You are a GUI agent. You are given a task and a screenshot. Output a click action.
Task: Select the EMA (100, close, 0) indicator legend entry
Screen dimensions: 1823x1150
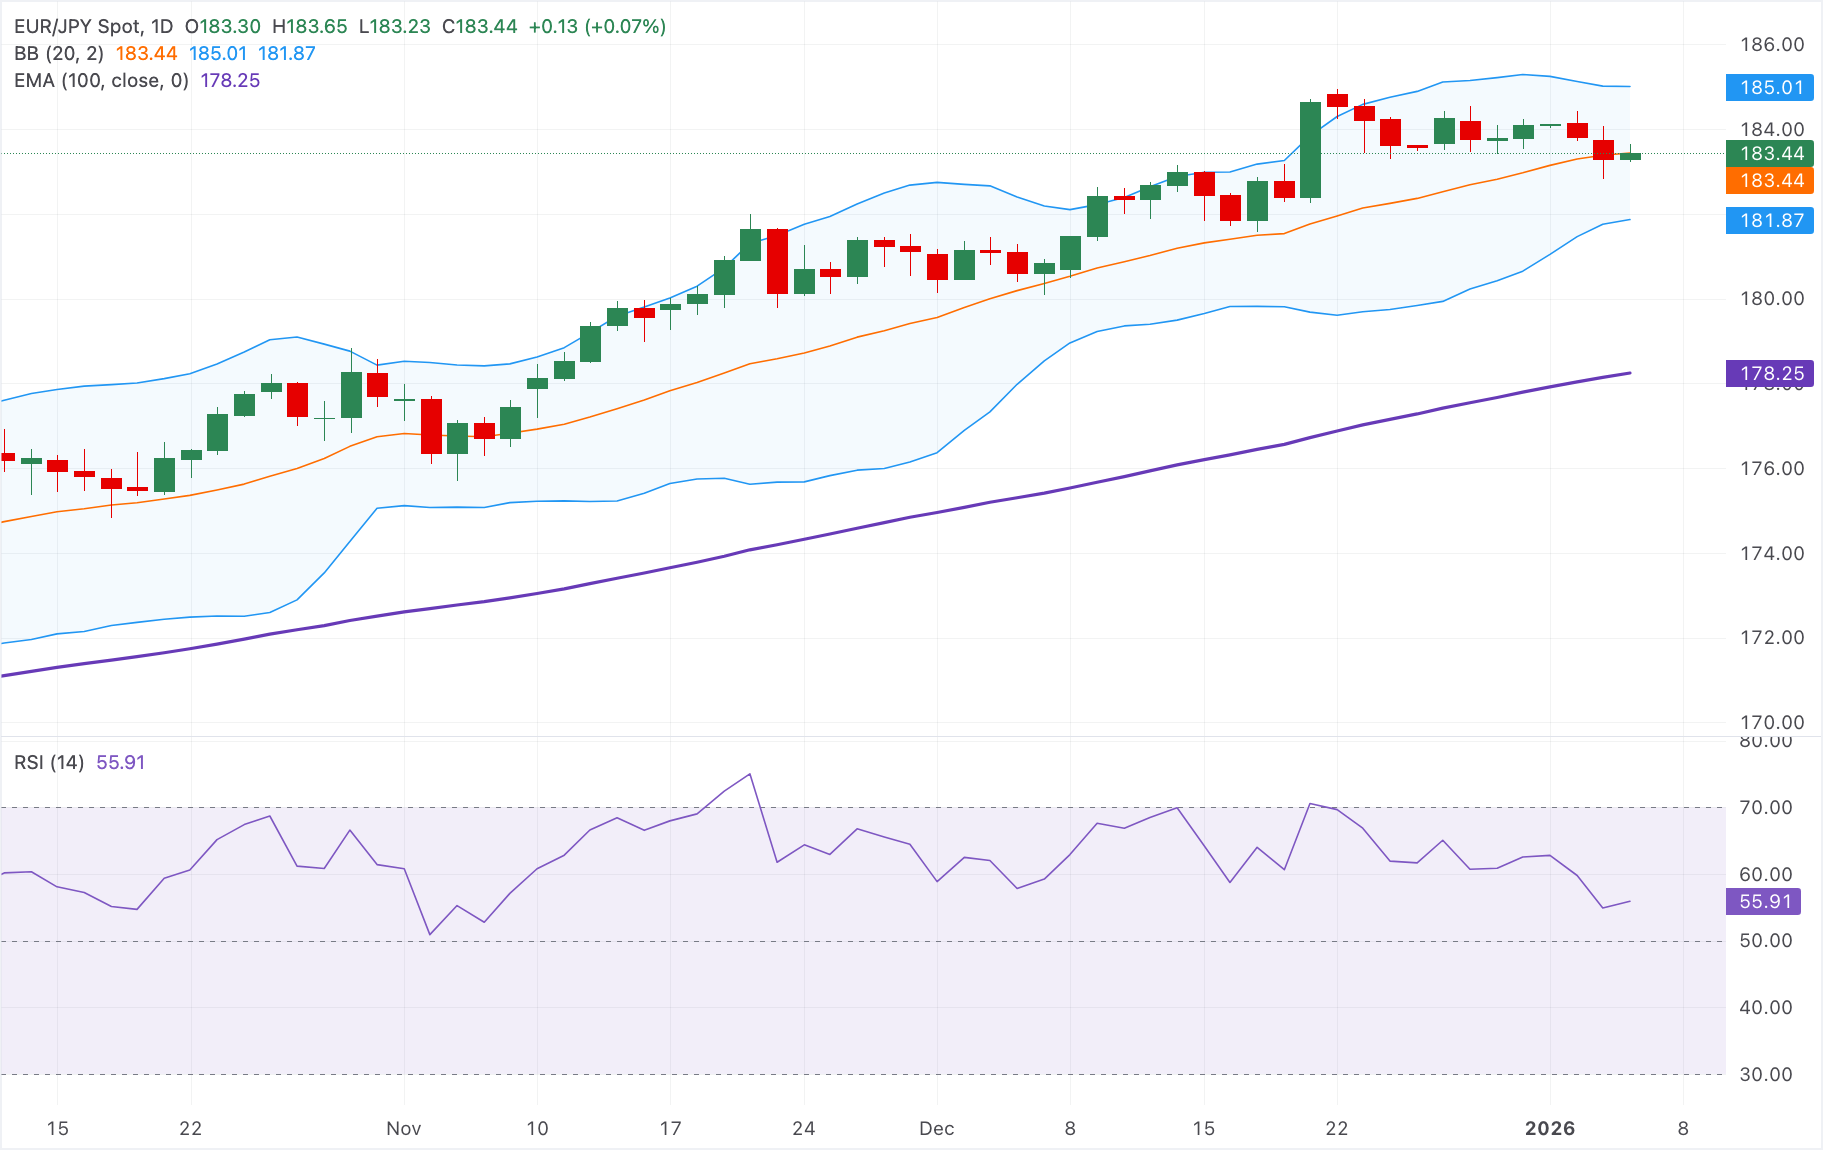(x=100, y=80)
